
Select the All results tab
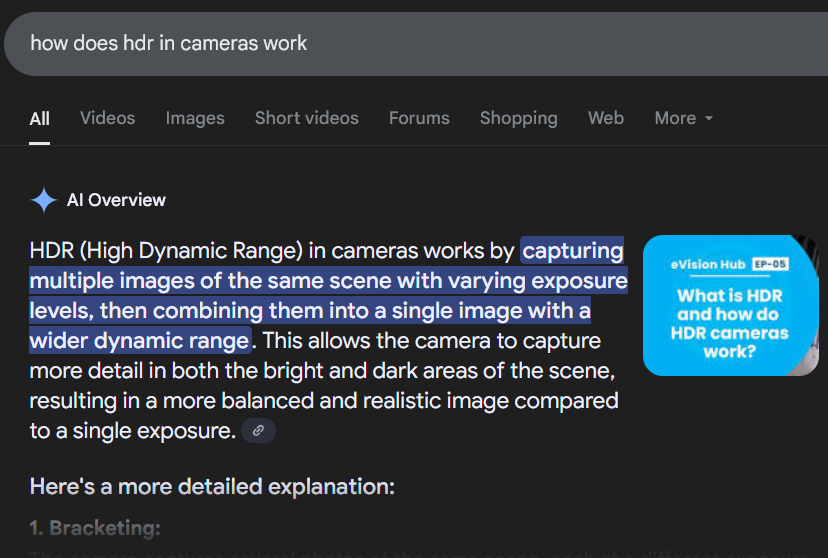point(40,118)
